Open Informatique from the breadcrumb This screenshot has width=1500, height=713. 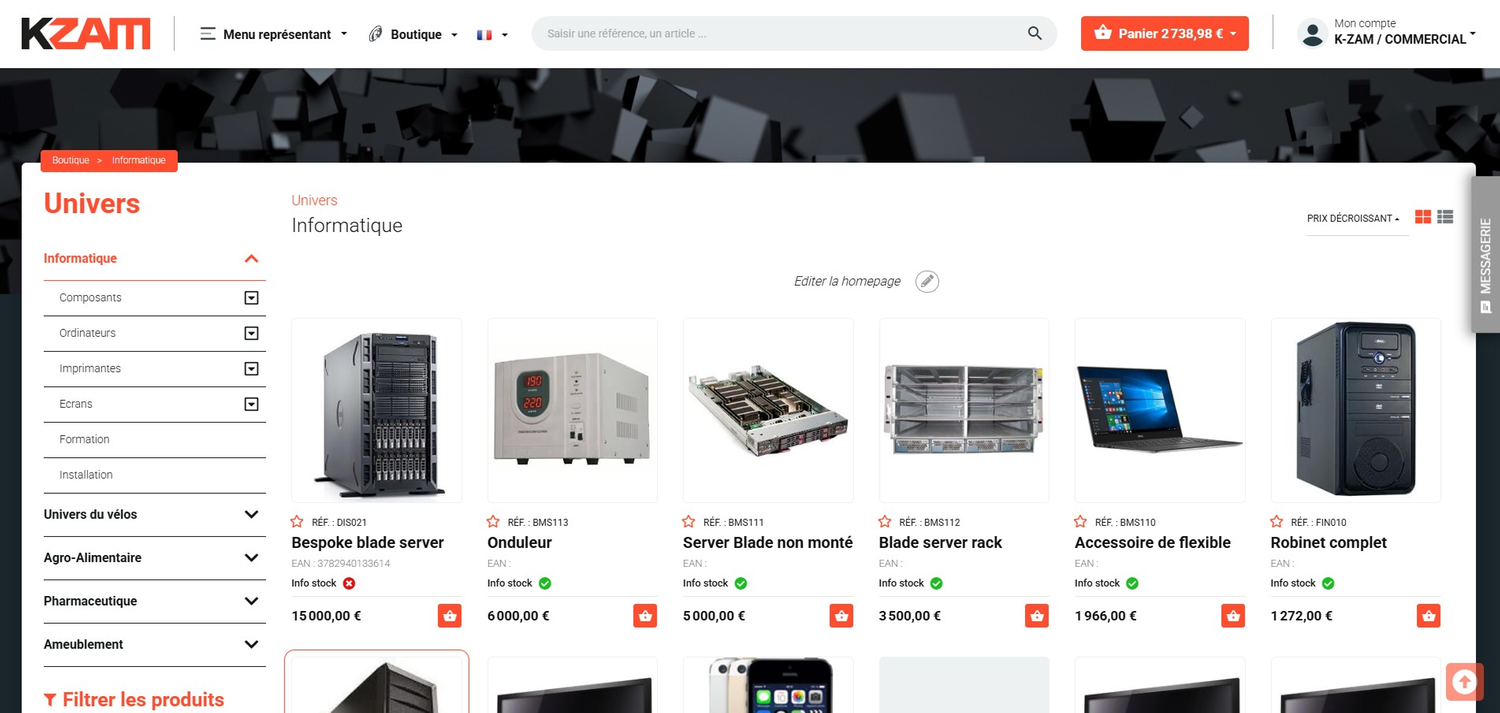click(x=139, y=160)
